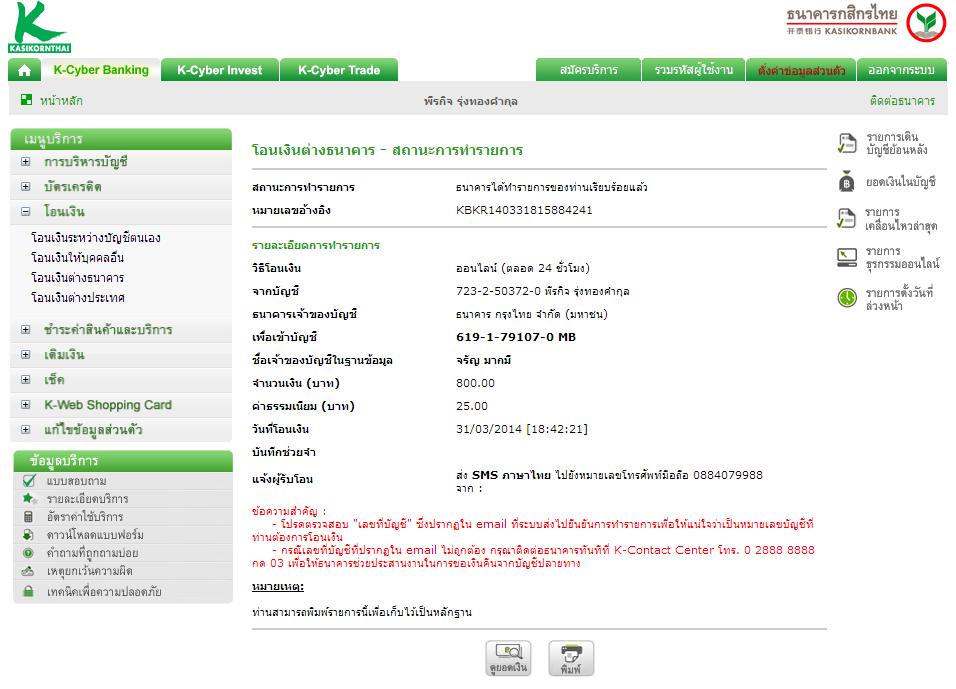Image resolution: width=956 pixels, height=689 pixels.
Task: Switch to the K-Cyber Trade tab
Action: tap(339, 70)
